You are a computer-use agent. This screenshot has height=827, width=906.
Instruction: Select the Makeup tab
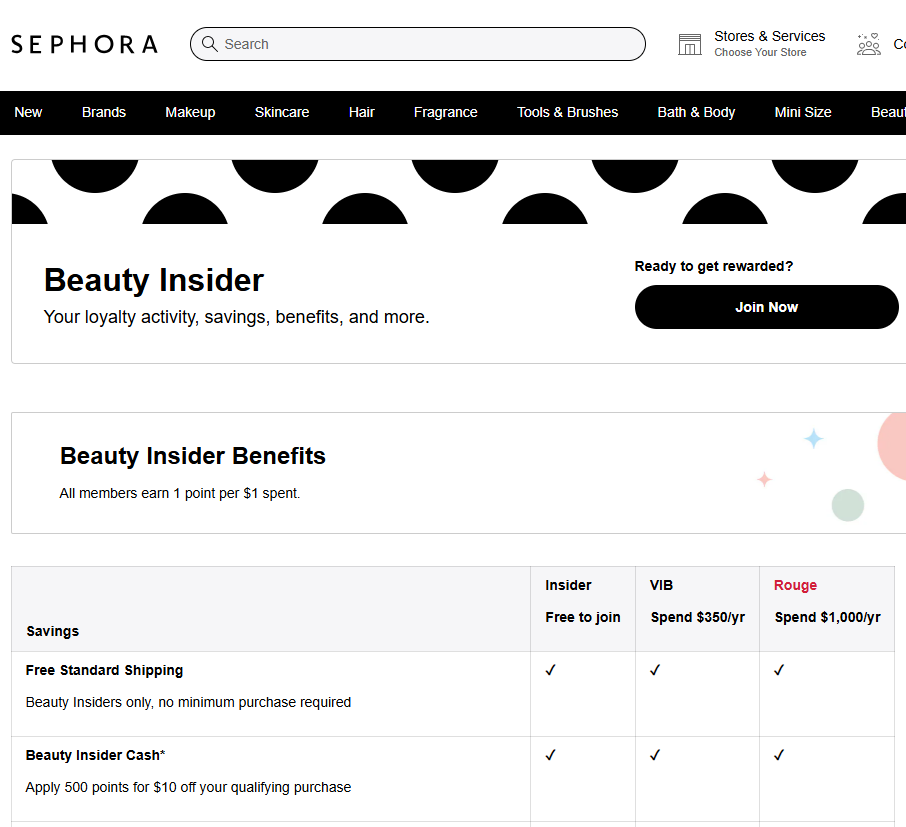tap(190, 112)
